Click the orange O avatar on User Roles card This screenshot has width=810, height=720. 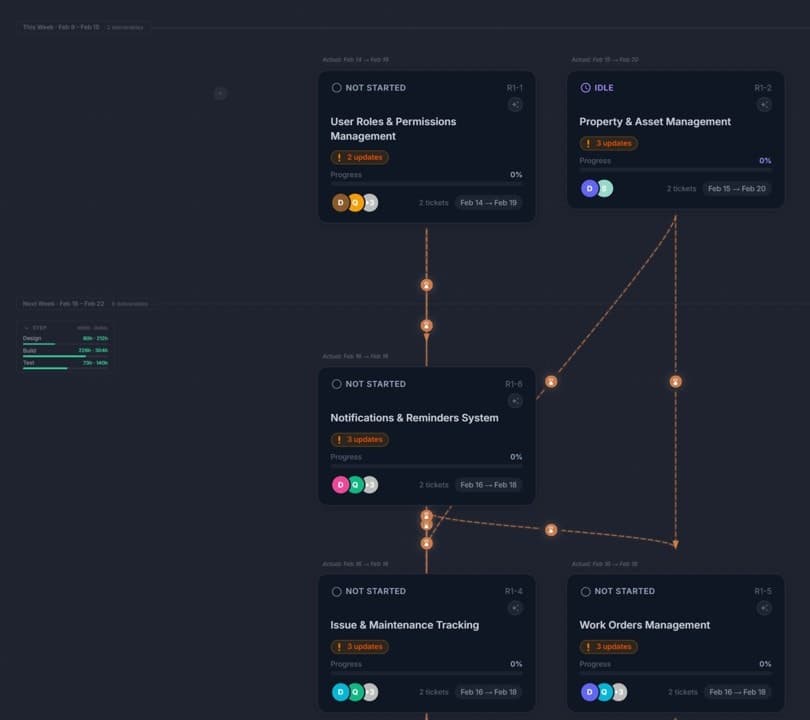pyautogui.click(x=355, y=202)
